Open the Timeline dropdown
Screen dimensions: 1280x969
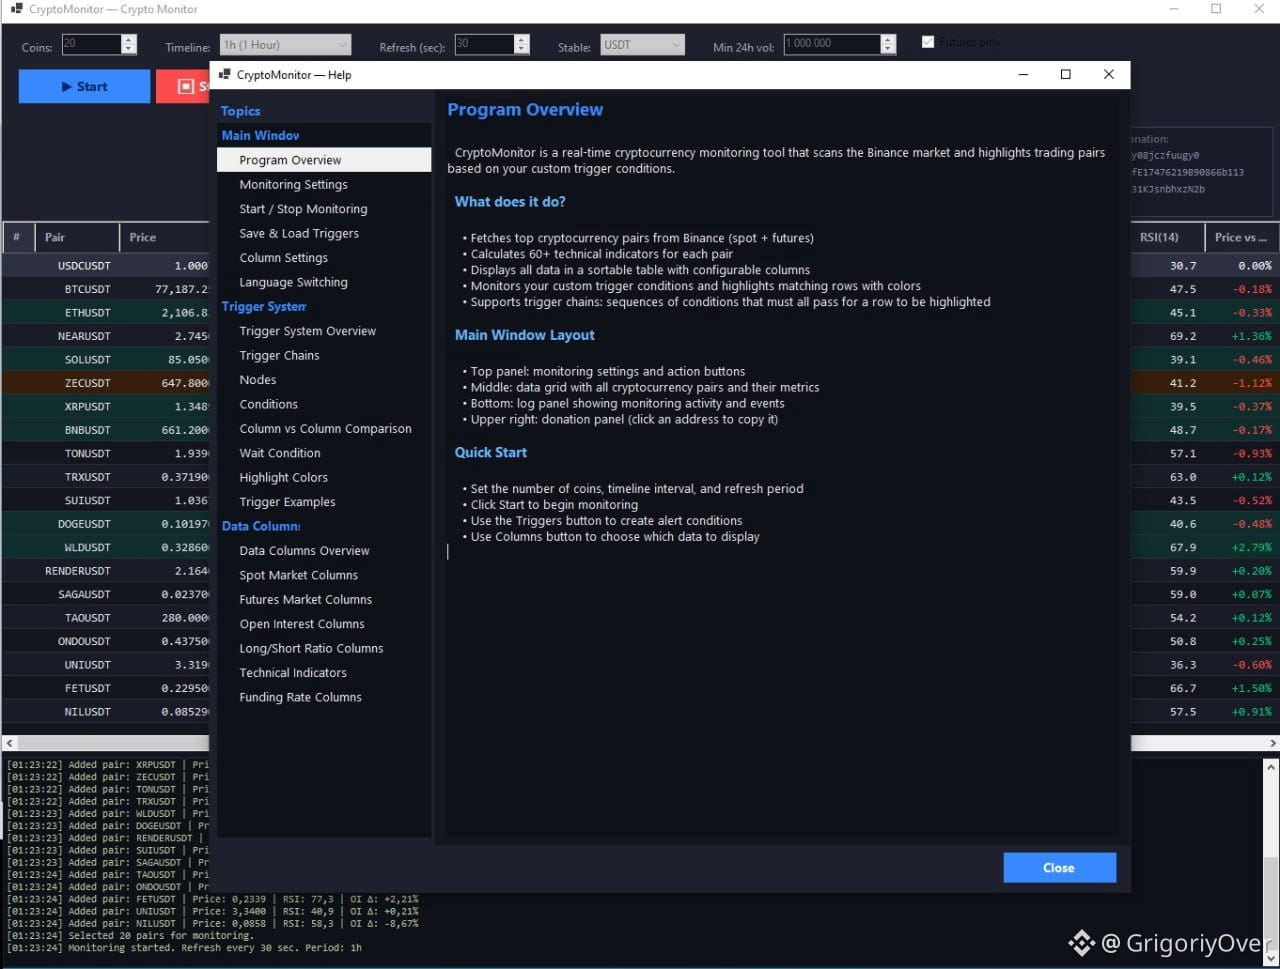(x=286, y=44)
